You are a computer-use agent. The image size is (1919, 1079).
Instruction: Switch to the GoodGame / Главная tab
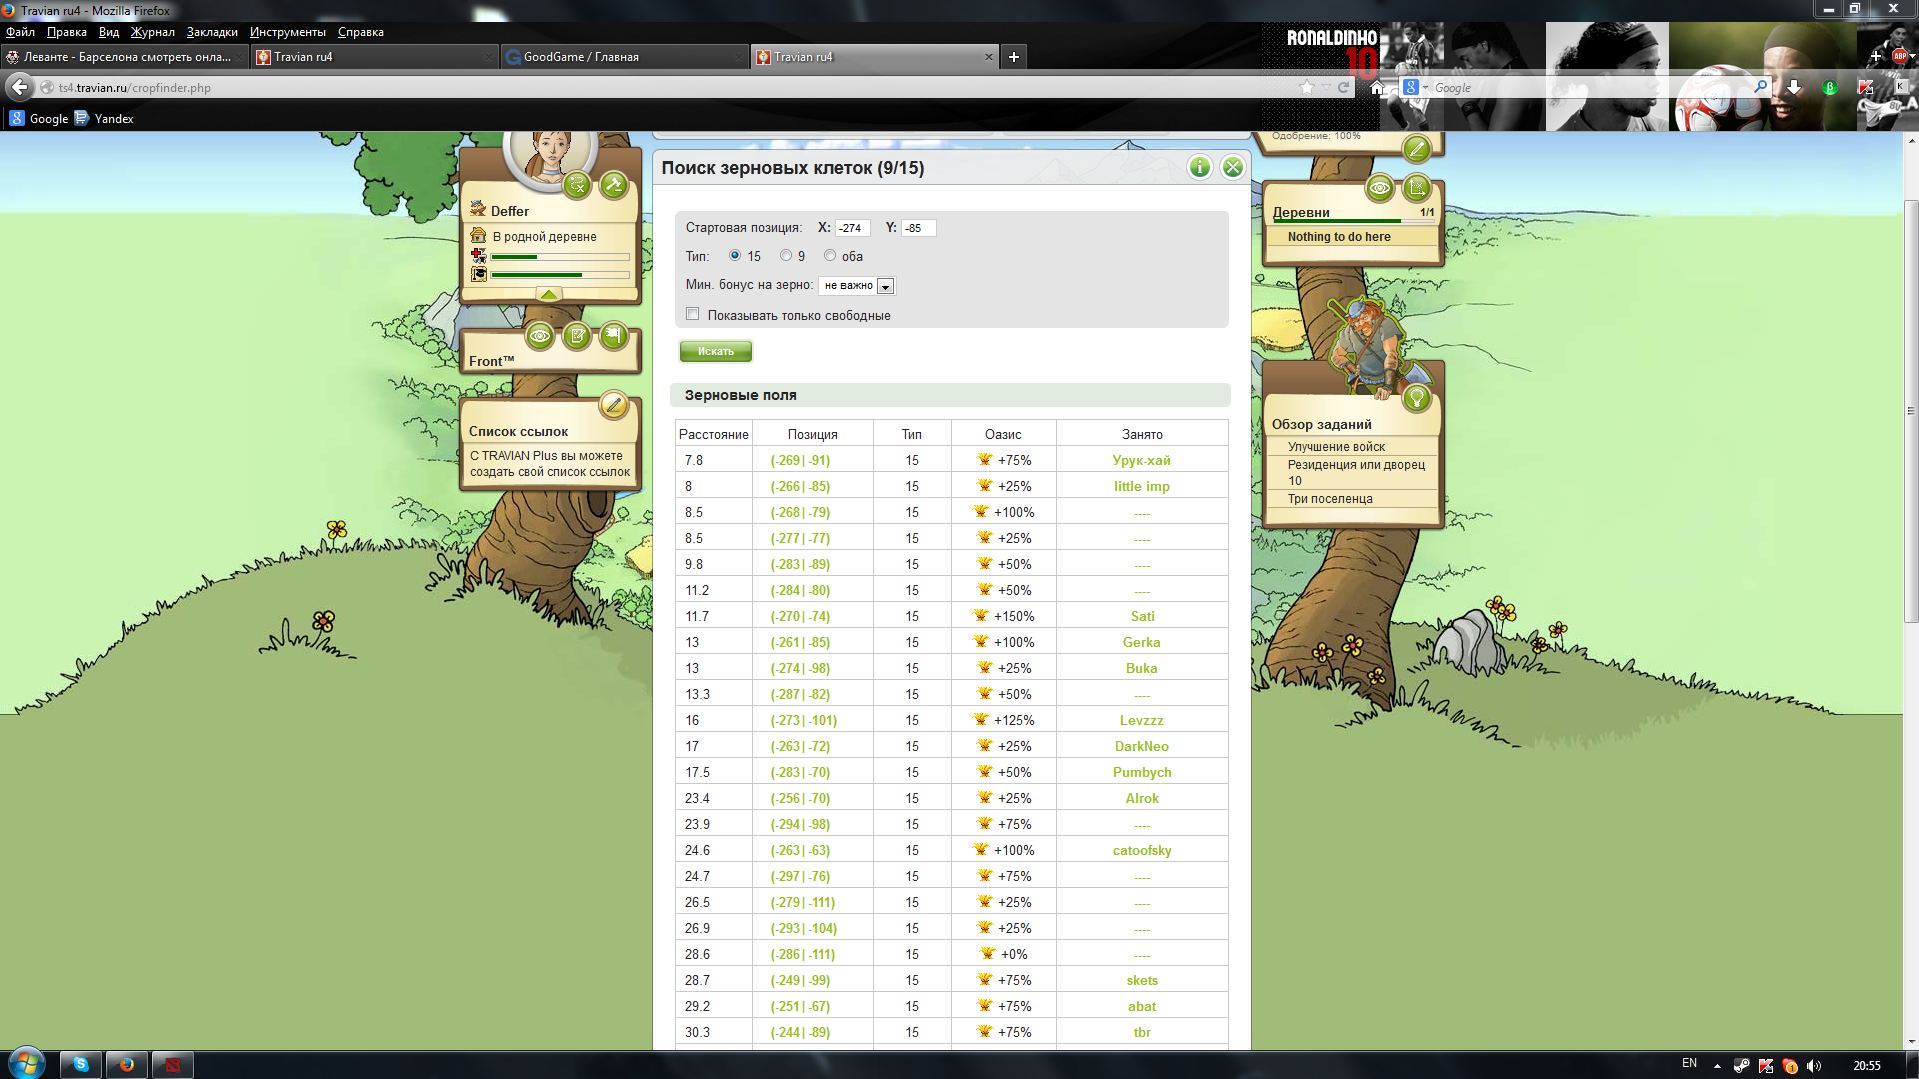625,57
